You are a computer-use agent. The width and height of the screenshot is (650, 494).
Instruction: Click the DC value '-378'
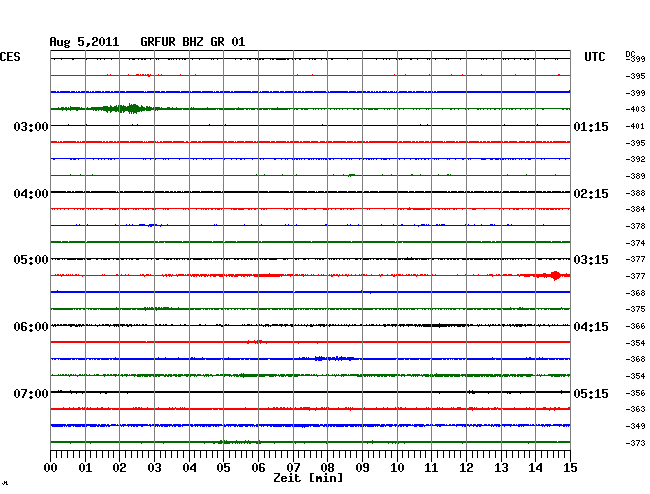click(x=635, y=226)
